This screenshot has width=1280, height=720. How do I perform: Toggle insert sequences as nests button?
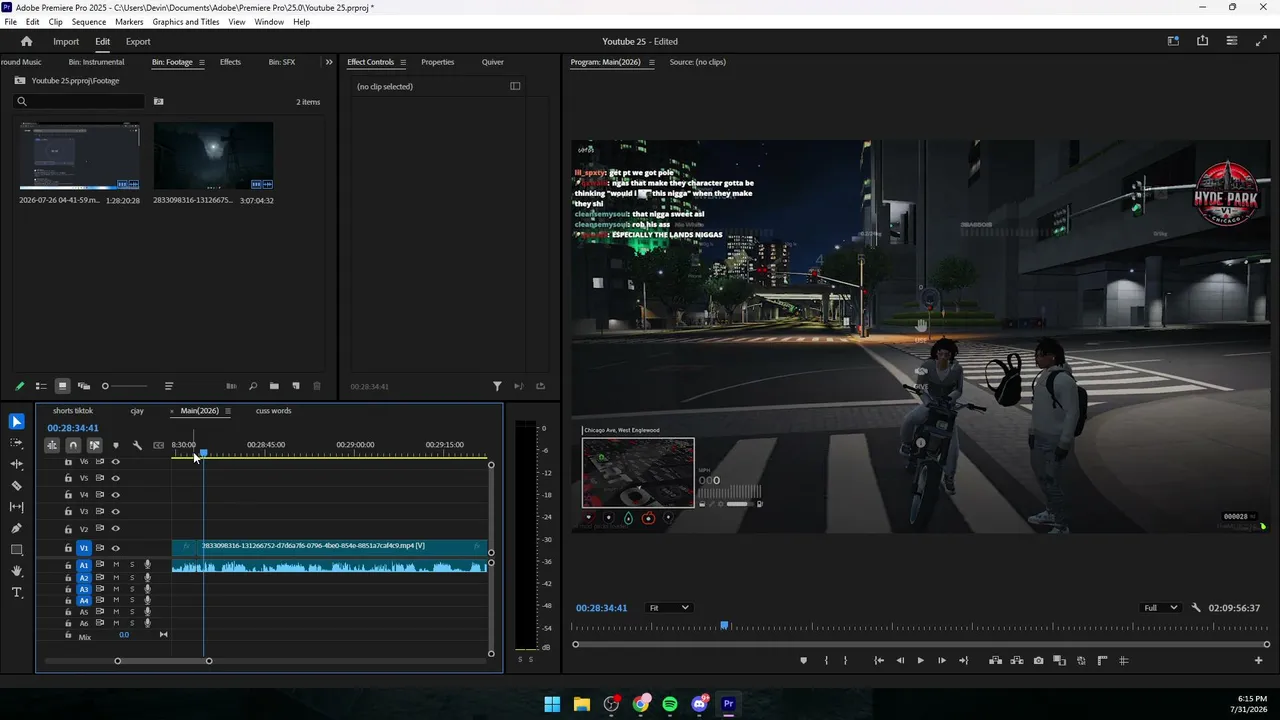[52, 445]
